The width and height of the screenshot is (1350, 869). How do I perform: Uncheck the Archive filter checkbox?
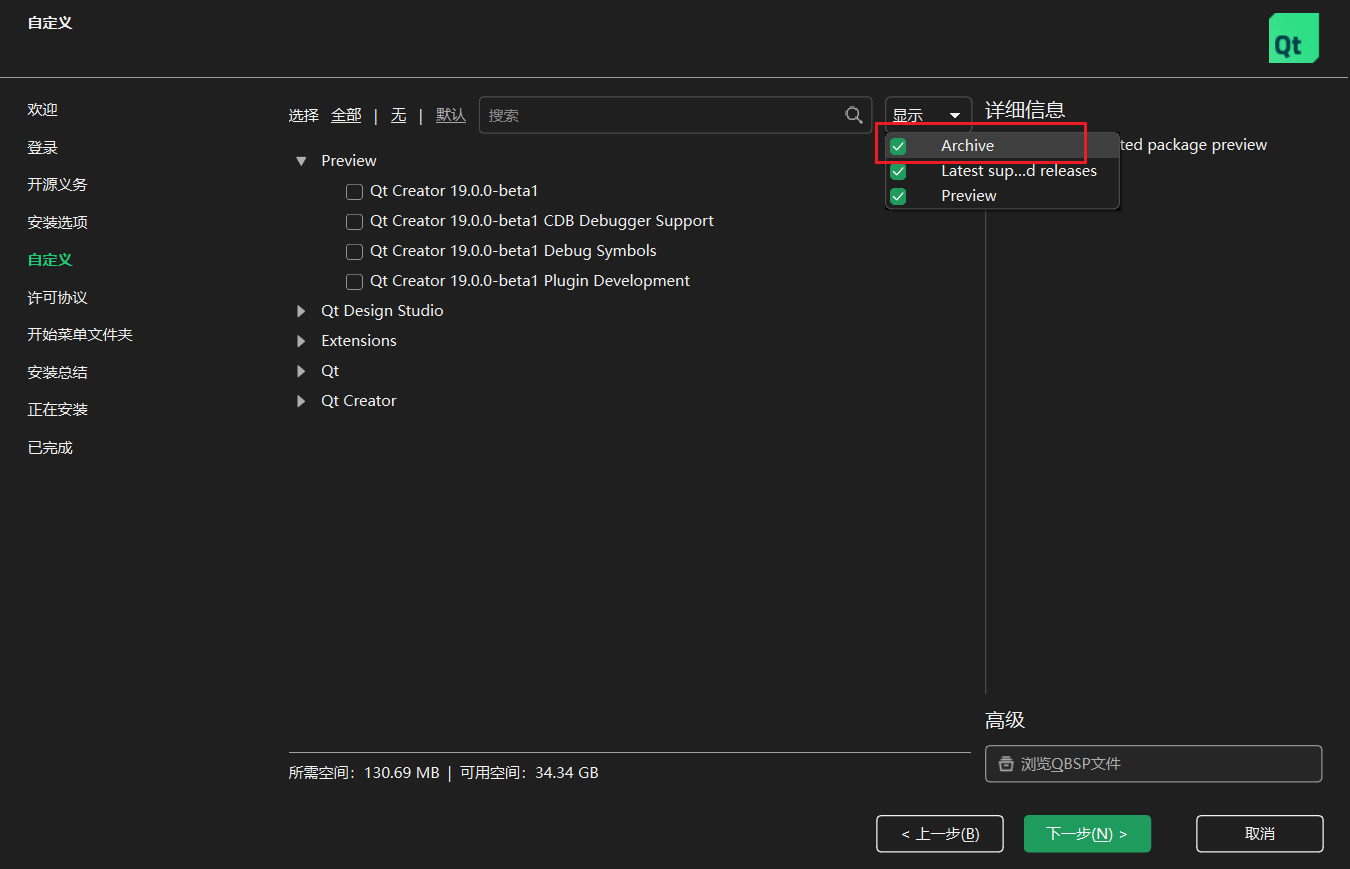(x=898, y=146)
